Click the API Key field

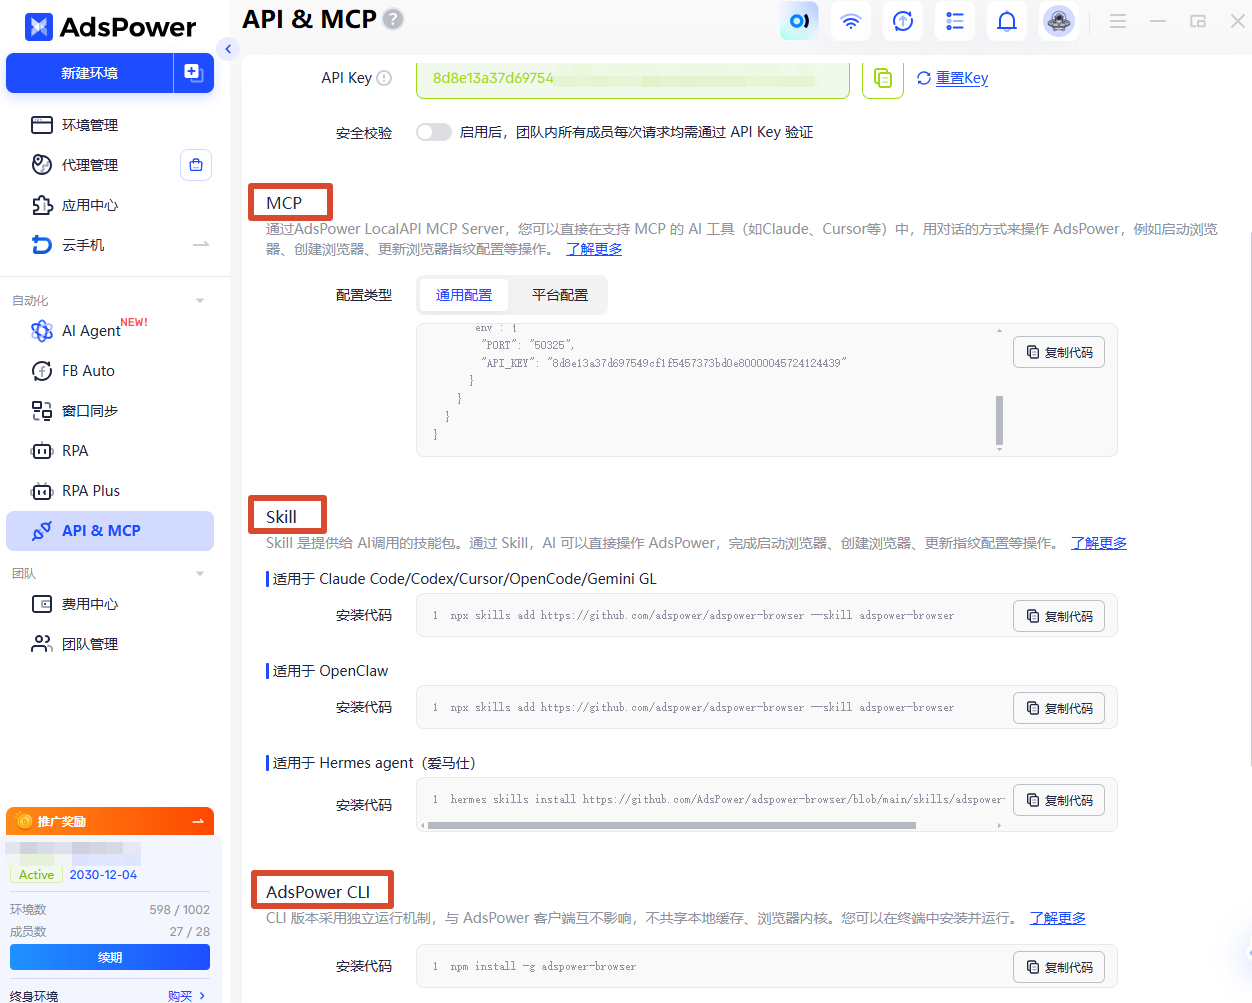pyautogui.click(x=633, y=78)
